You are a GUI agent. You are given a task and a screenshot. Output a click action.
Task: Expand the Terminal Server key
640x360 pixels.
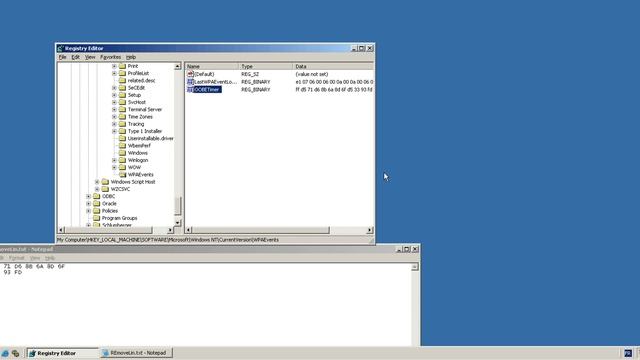click(x=114, y=109)
